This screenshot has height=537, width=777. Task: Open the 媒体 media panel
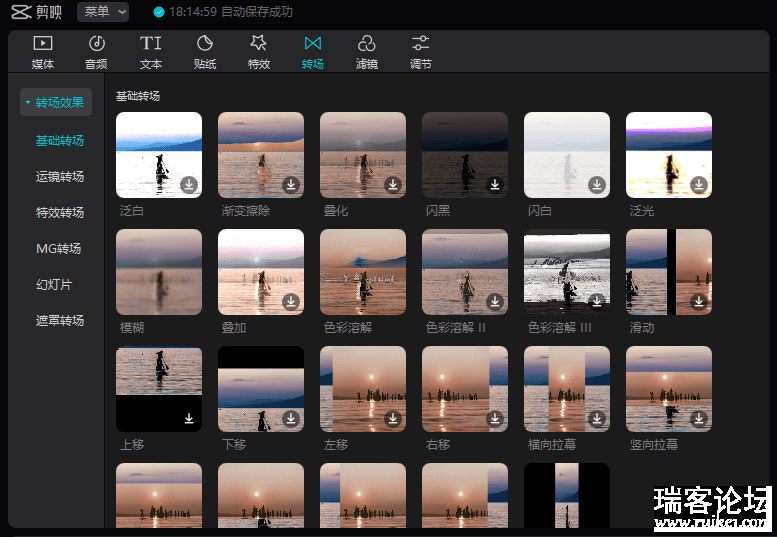[x=43, y=52]
